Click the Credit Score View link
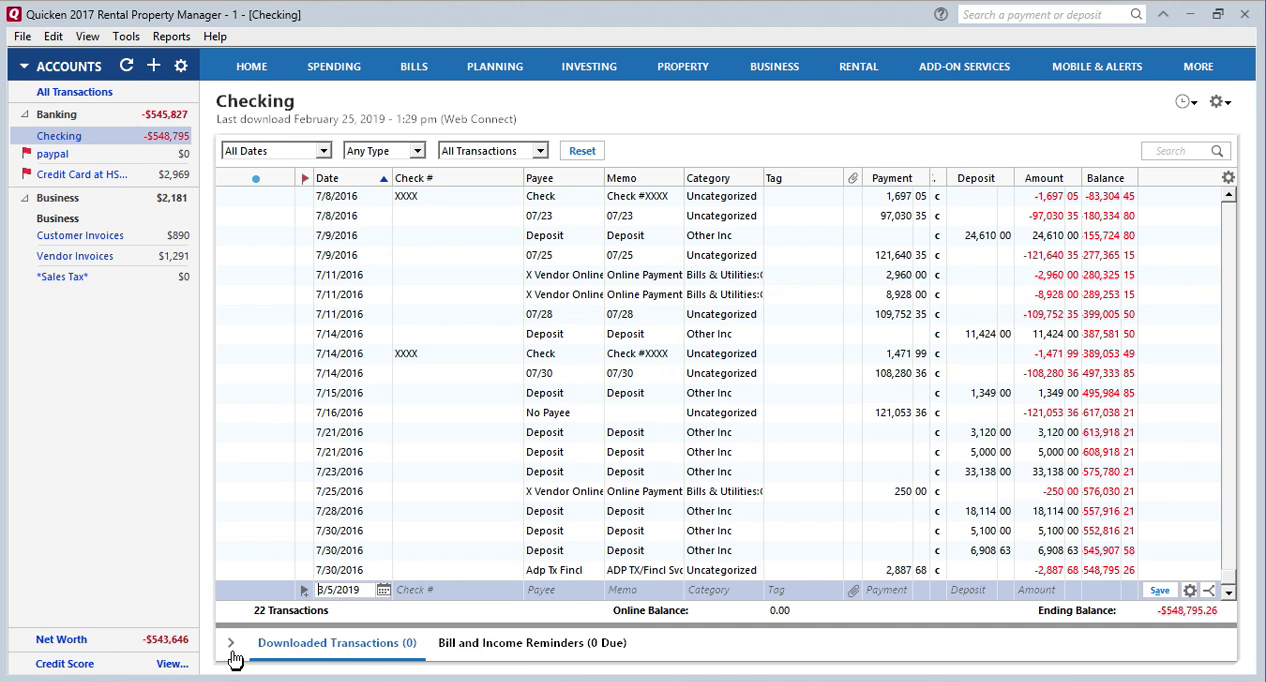Image resolution: width=1266 pixels, height=682 pixels. [172, 664]
